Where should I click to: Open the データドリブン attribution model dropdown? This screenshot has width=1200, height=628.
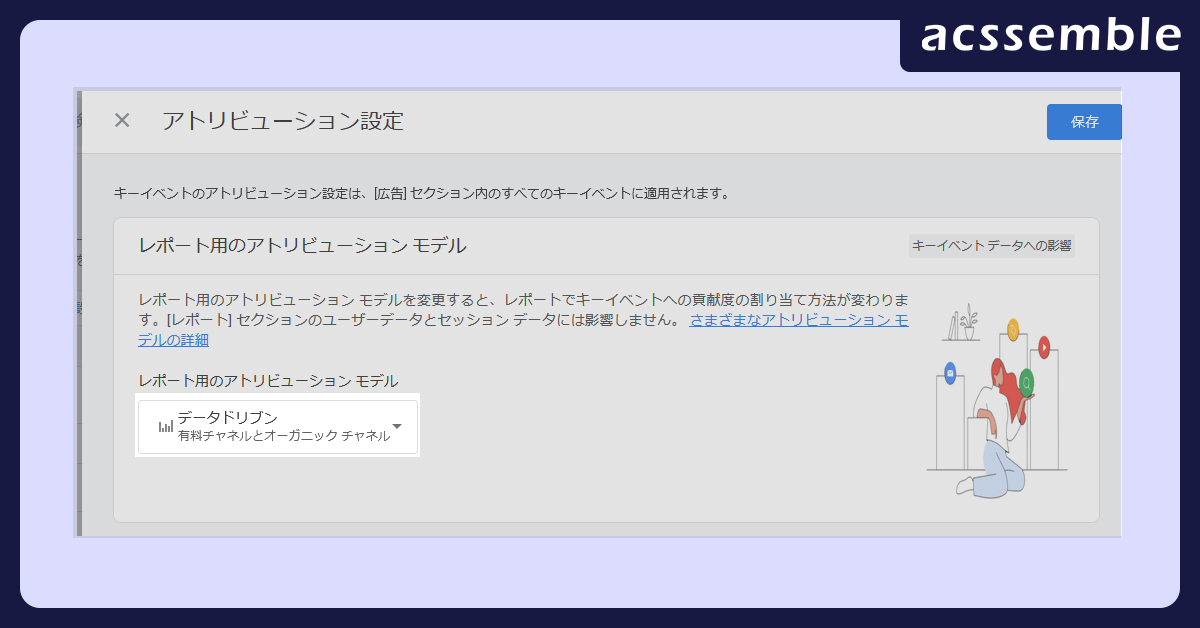tap(278, 427)
